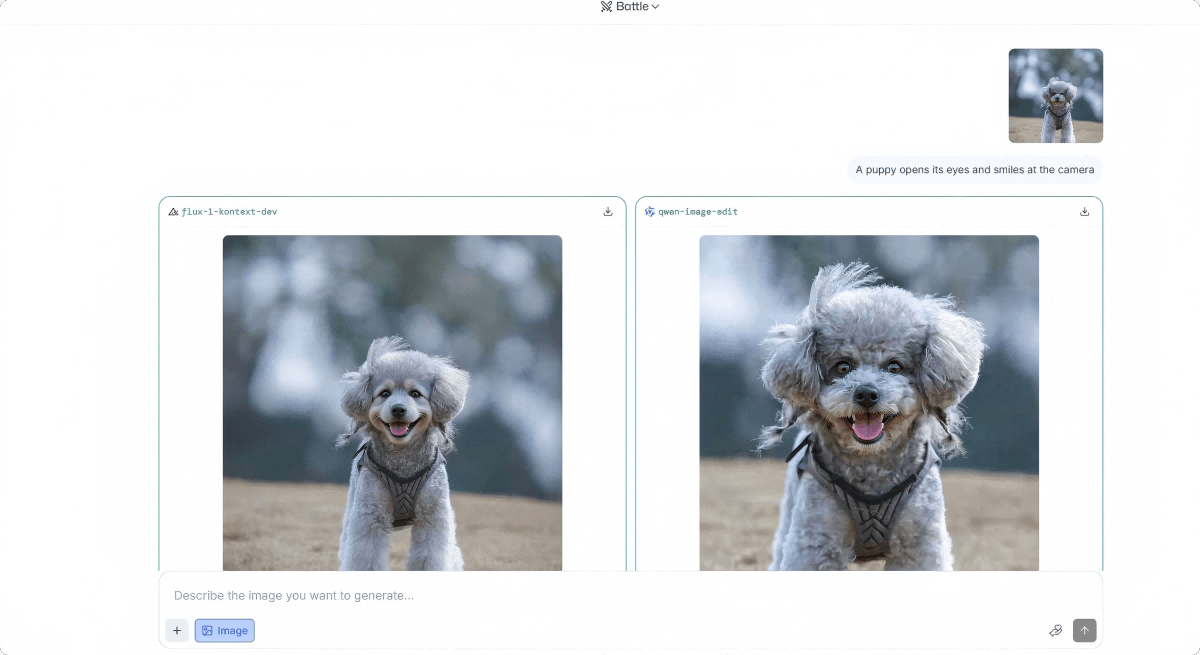Click the plus attachment button
The height and width of the screenshot is (655, 1200).
177,631
